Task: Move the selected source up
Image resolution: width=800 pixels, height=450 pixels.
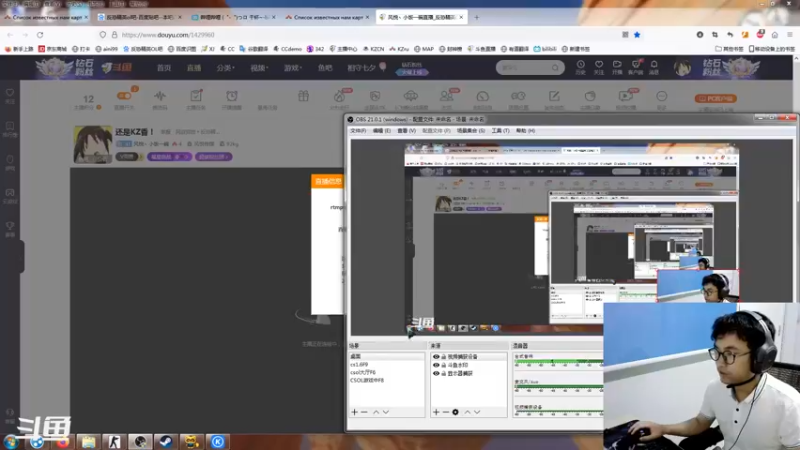Action: 467,412
